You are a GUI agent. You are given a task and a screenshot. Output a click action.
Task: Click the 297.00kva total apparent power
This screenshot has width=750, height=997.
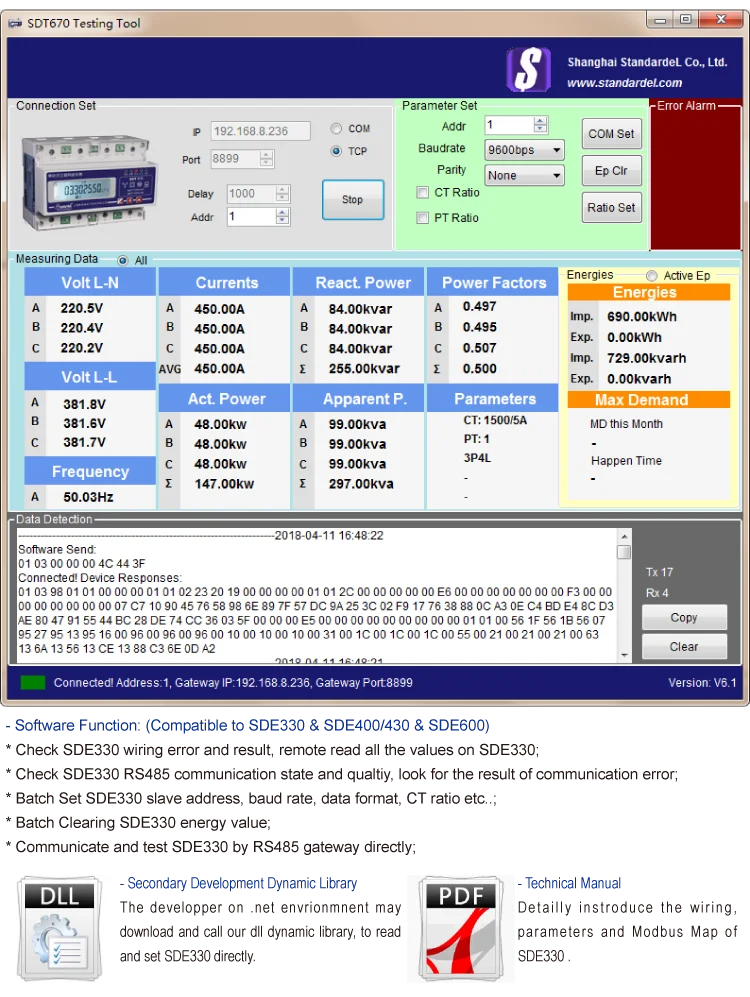[360, 484]
